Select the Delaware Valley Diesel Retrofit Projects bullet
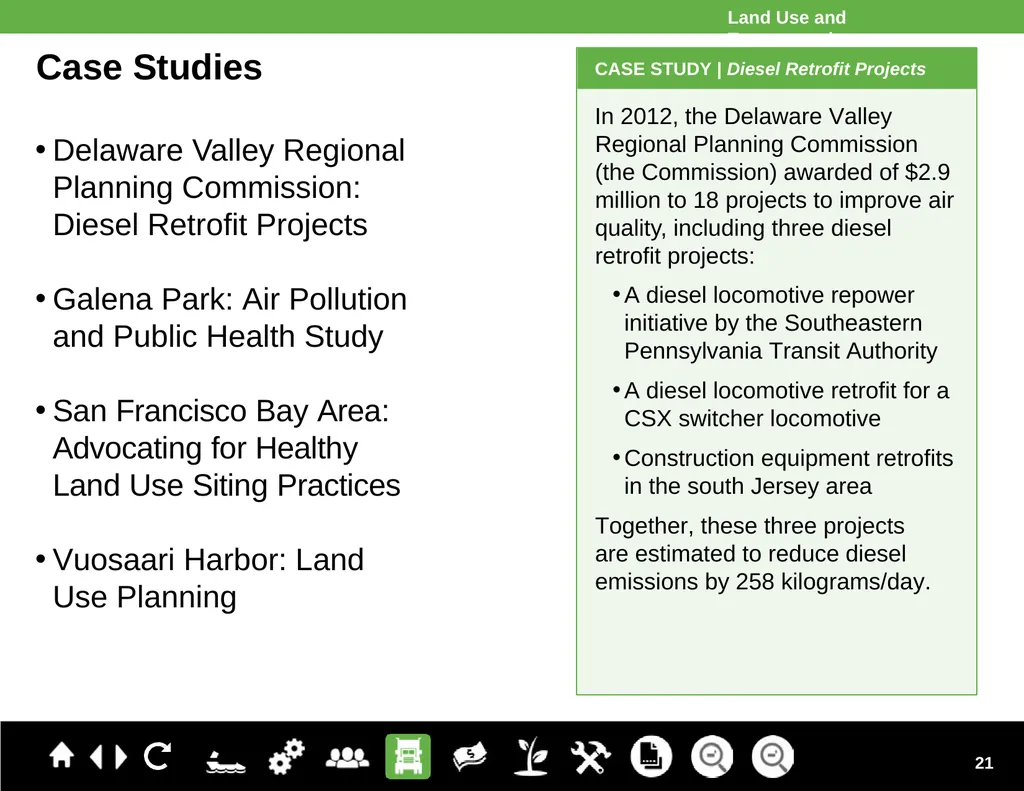The width and height of the screenshot is (1024, 791). click(221, 187)
